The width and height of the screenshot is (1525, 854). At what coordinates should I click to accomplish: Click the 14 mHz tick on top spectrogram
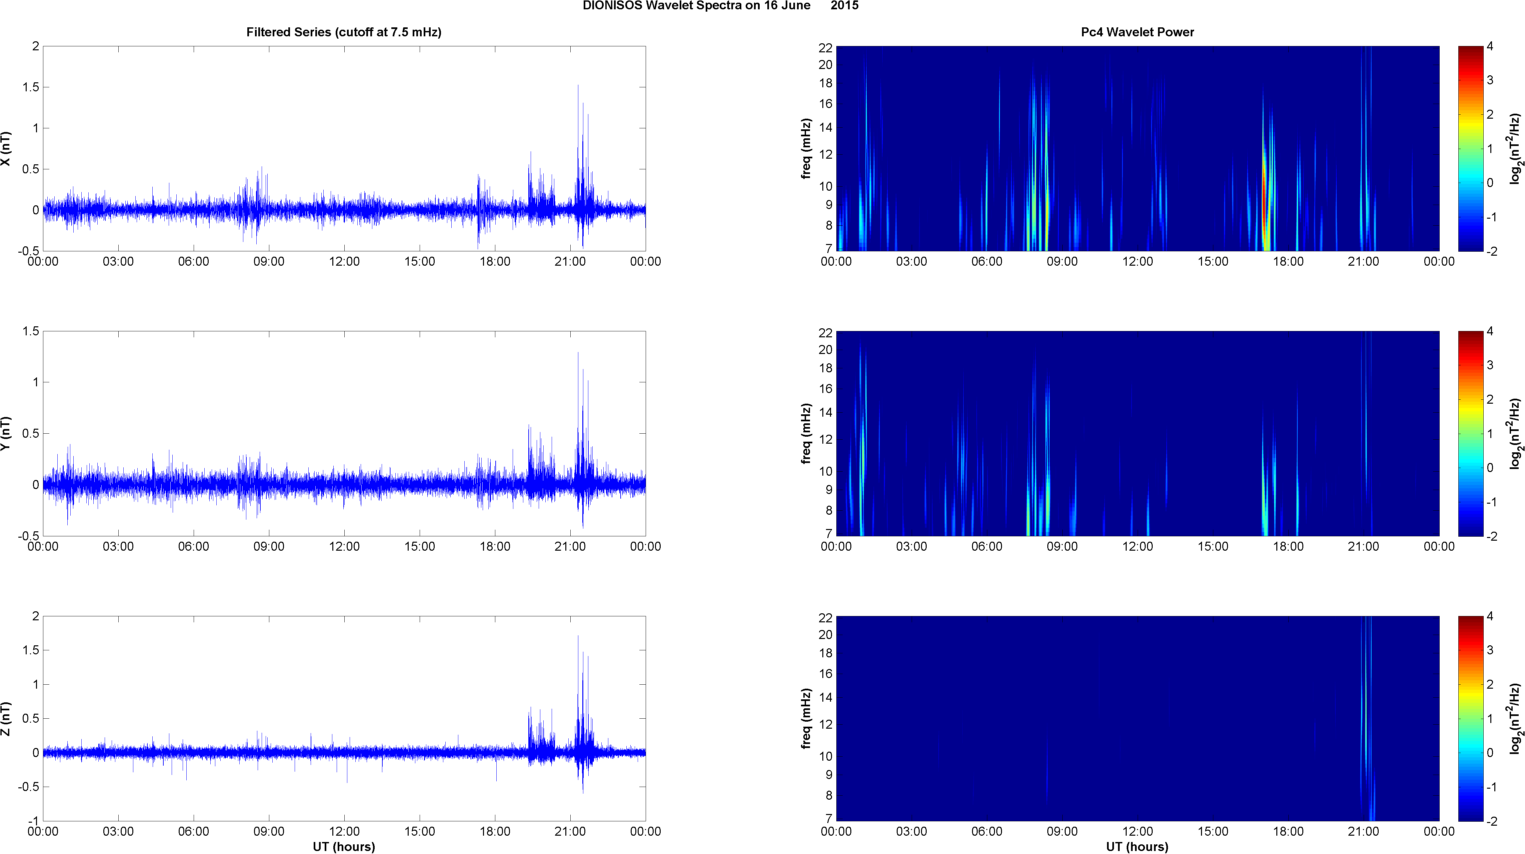(x=826, y=128)
